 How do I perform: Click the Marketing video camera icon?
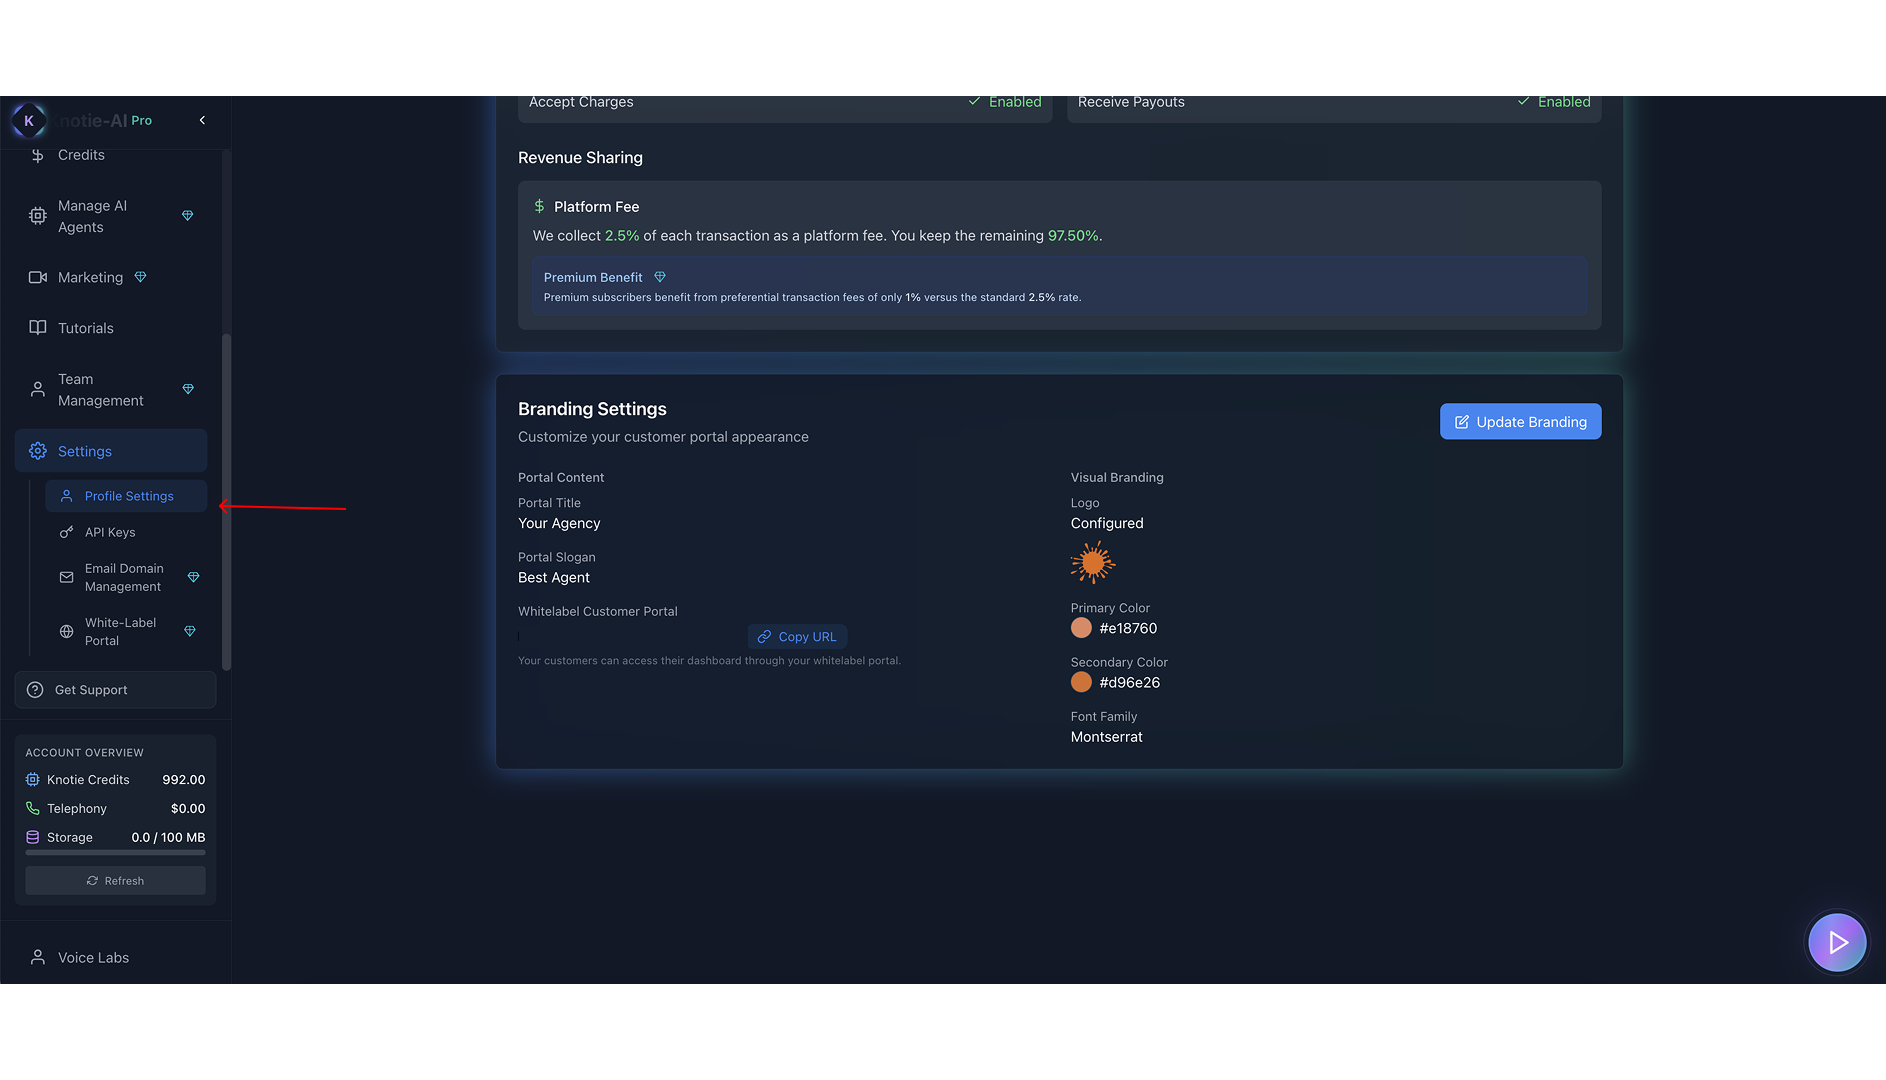[x=38, y=277]
